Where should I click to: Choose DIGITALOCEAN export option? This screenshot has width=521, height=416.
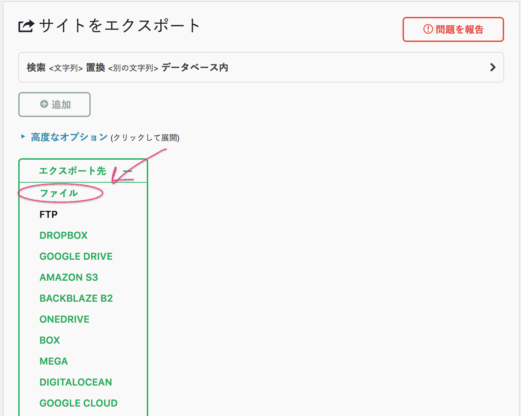(x=76, y=382)
